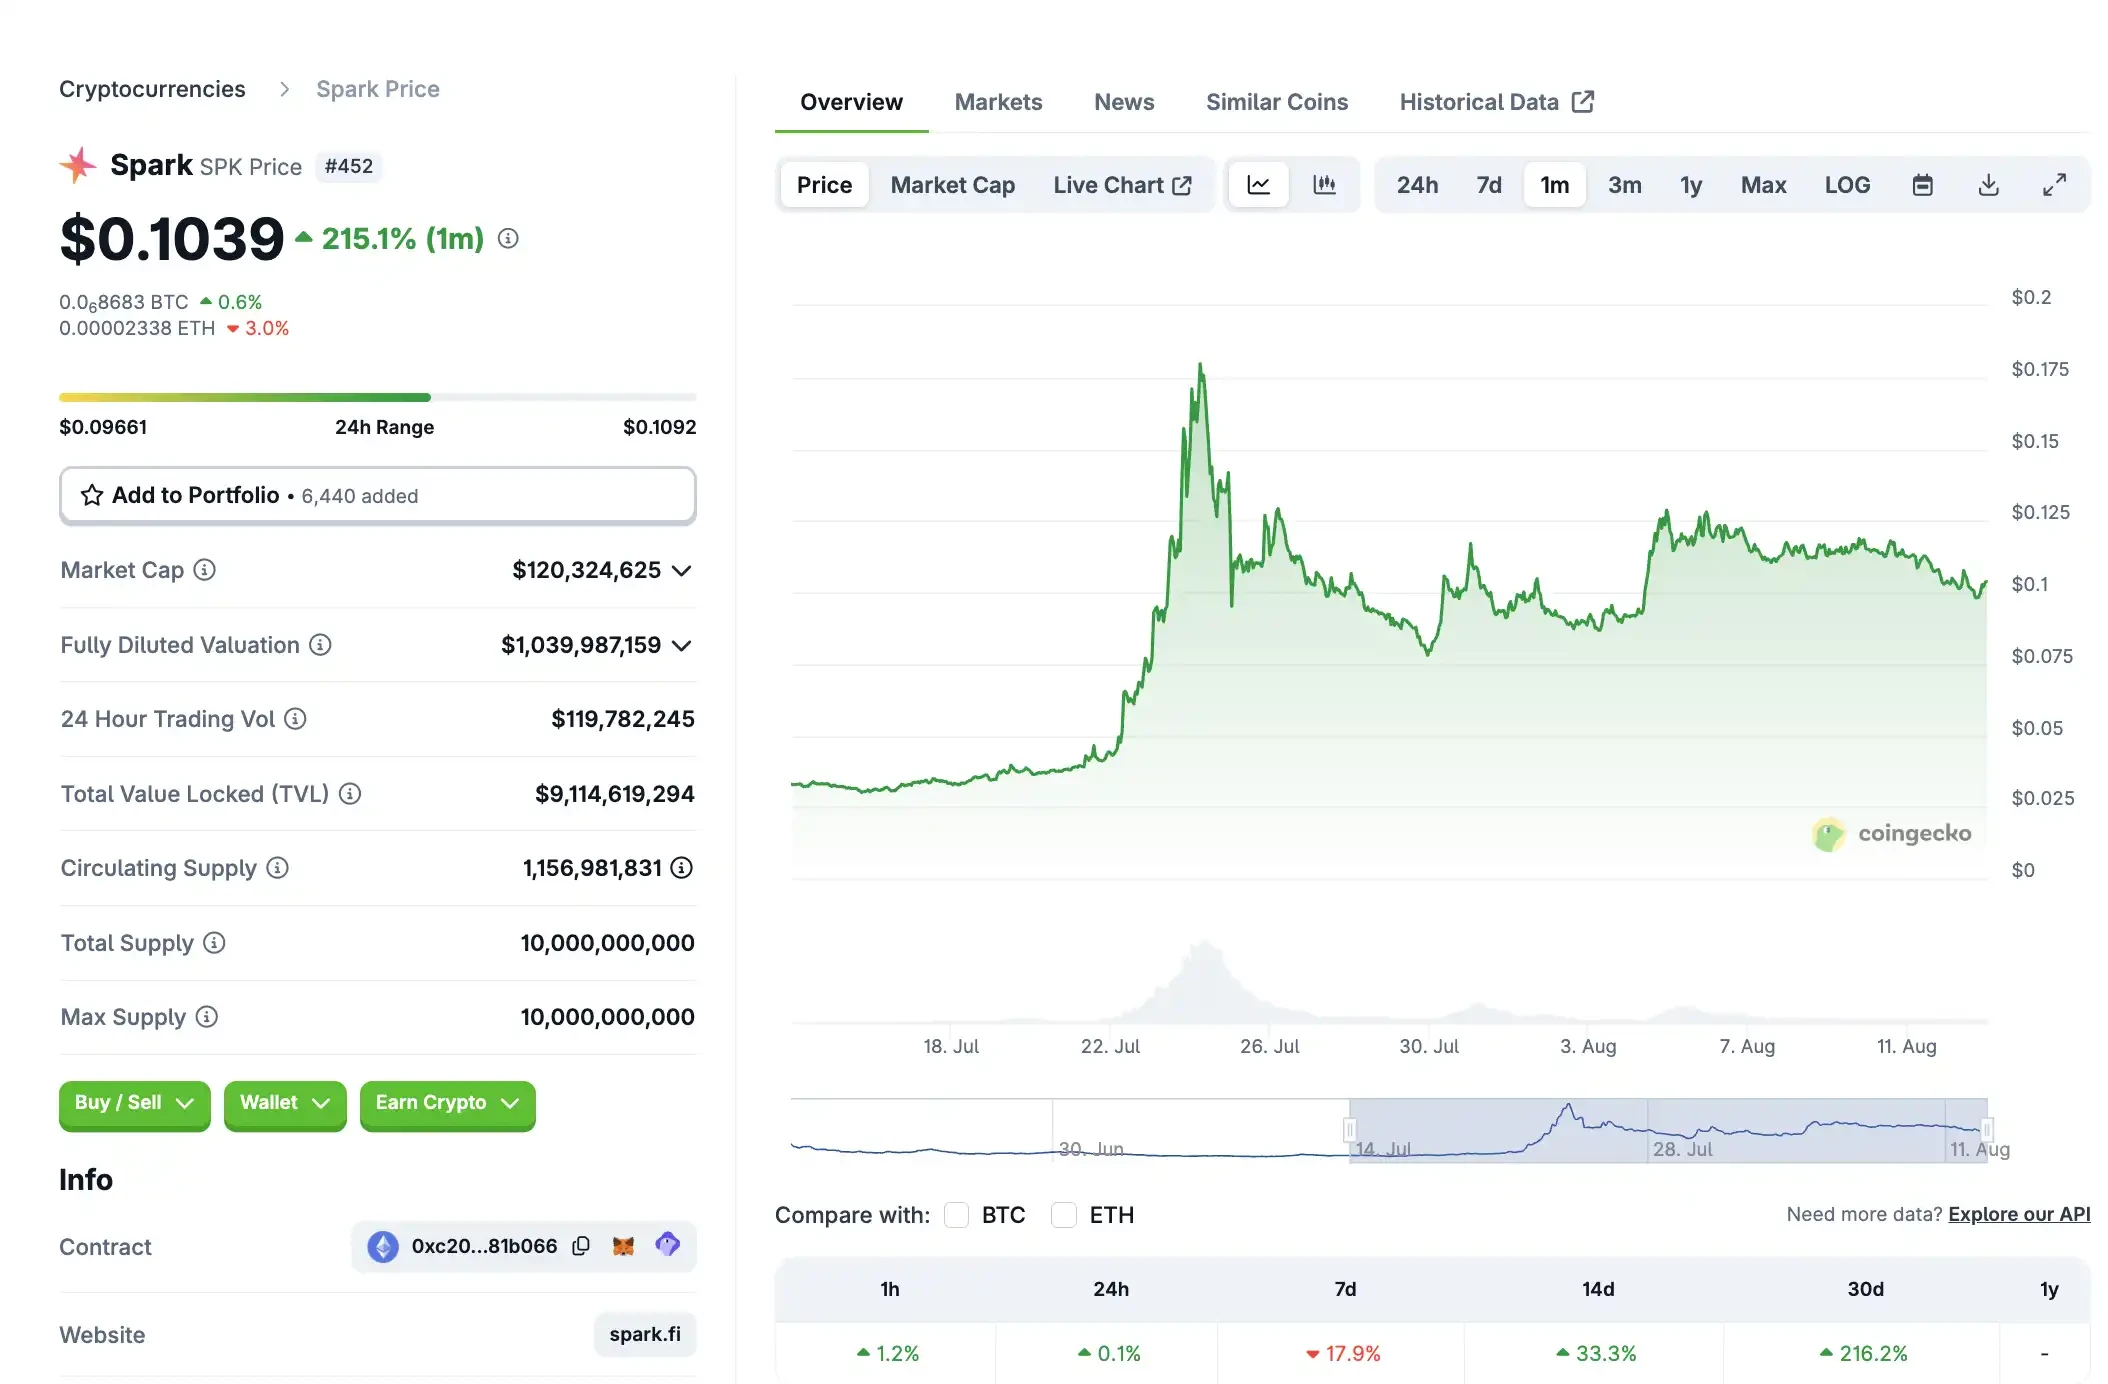Add Spark to your portfolio
The image size is (2108, 1384).
(x=377, y=495)
